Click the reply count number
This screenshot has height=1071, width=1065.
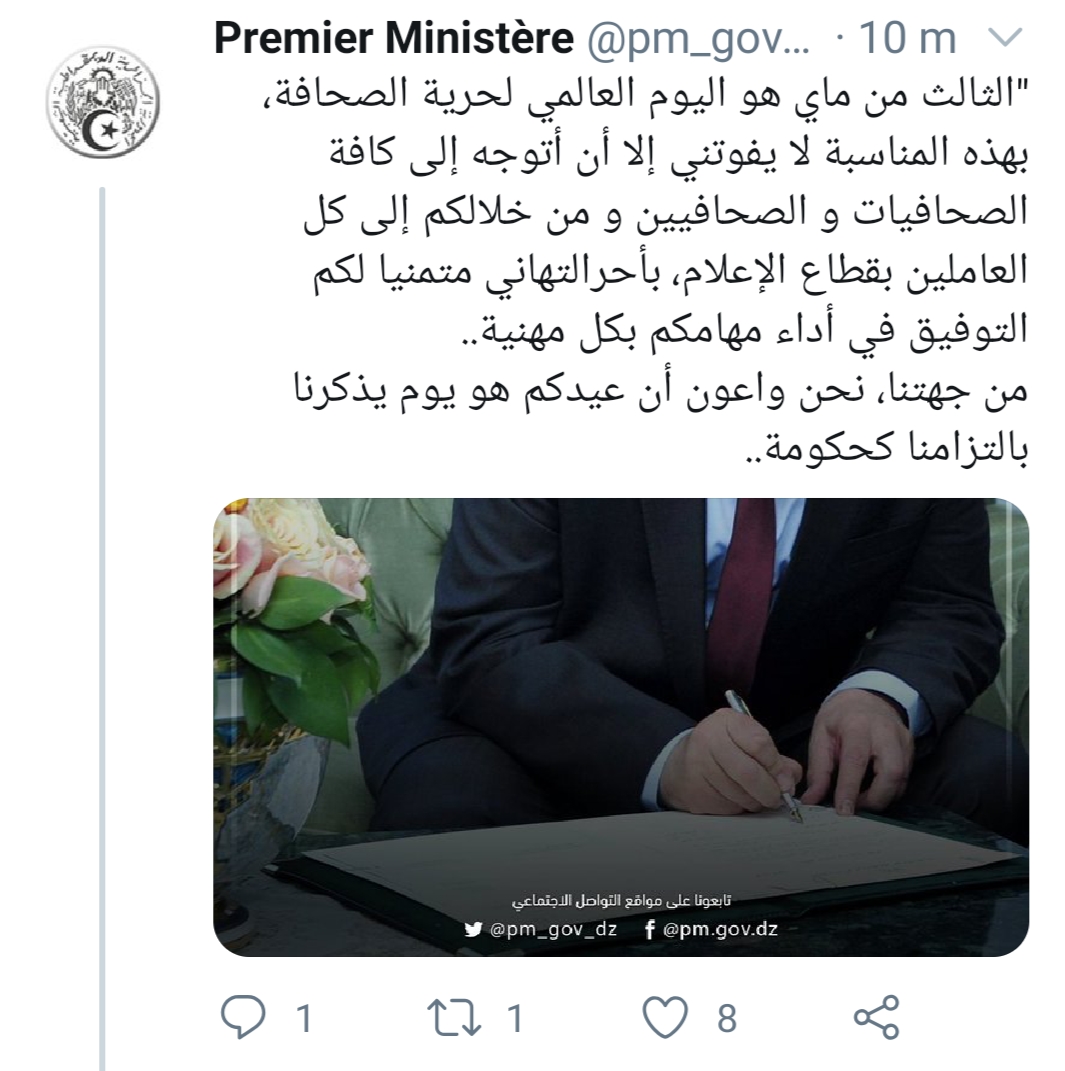click(304, 1018)
